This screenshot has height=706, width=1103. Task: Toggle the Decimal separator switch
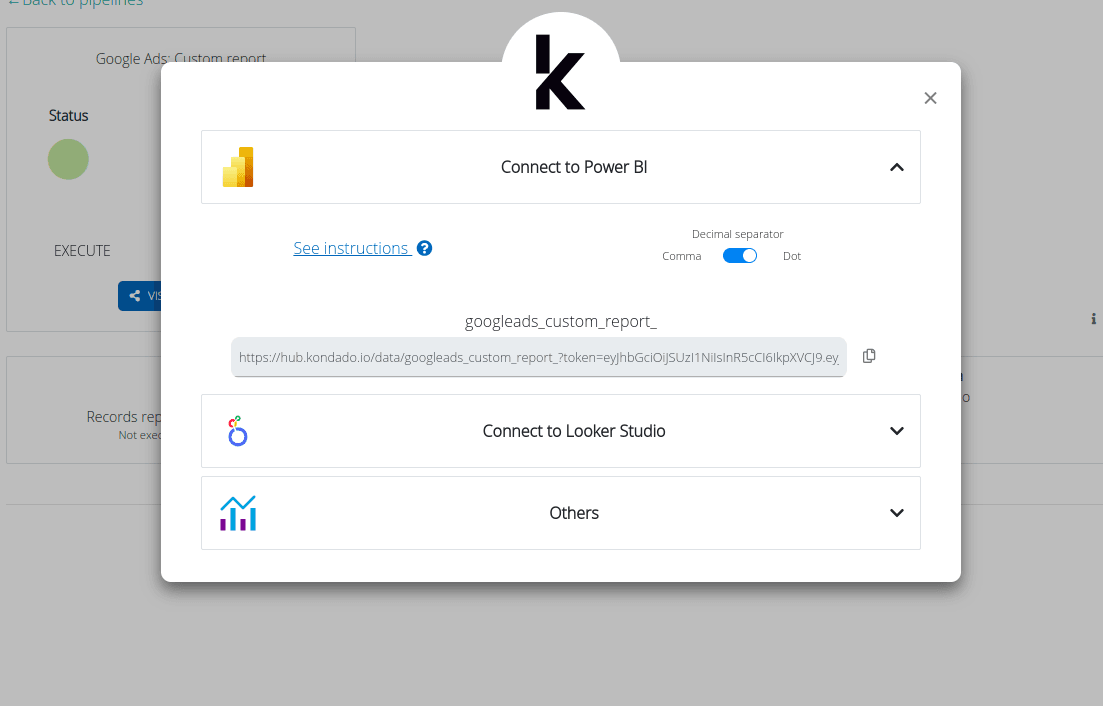(740, 256)
